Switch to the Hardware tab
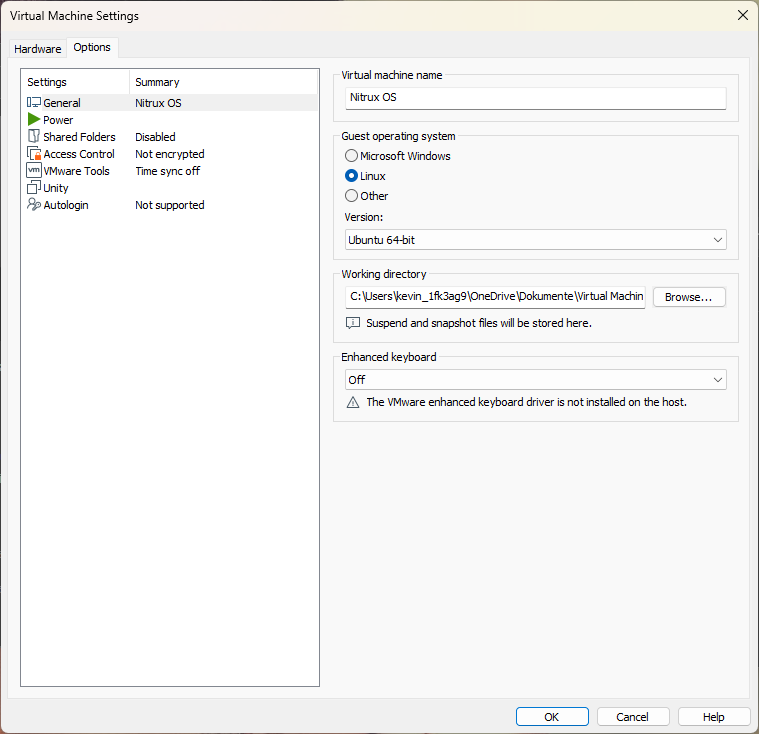Screen dimensions: 759x734 [x=38, y=49]
